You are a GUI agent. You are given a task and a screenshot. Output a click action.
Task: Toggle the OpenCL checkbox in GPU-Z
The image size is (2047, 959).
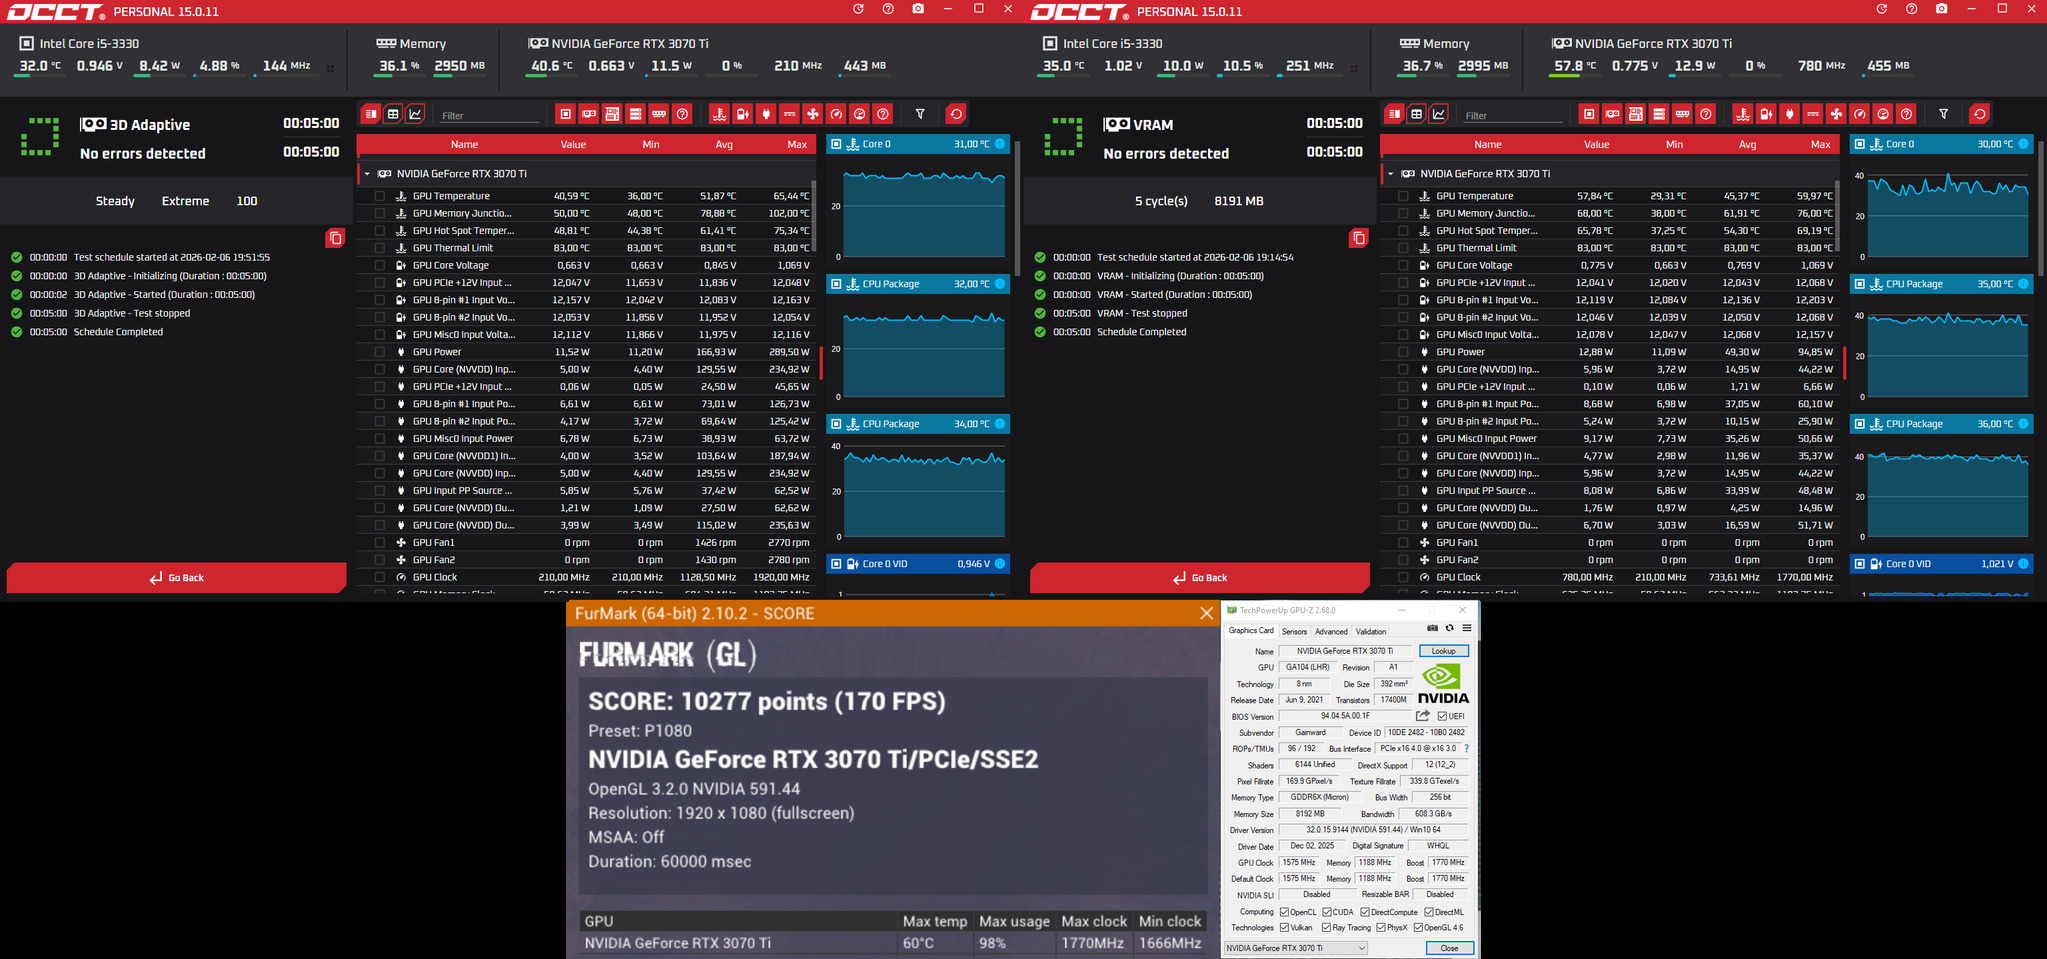[x=1285, y=912]
